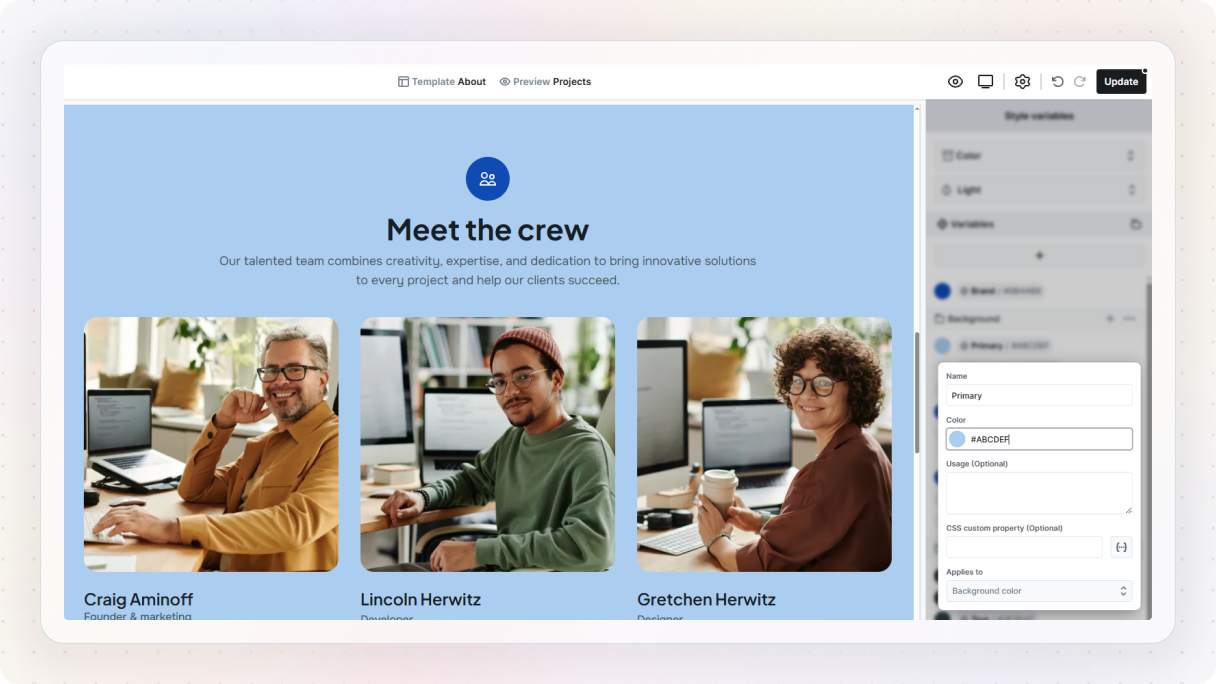Click the Variables section label
Viewport: 1216px width, 684px height.
point(971,224)
